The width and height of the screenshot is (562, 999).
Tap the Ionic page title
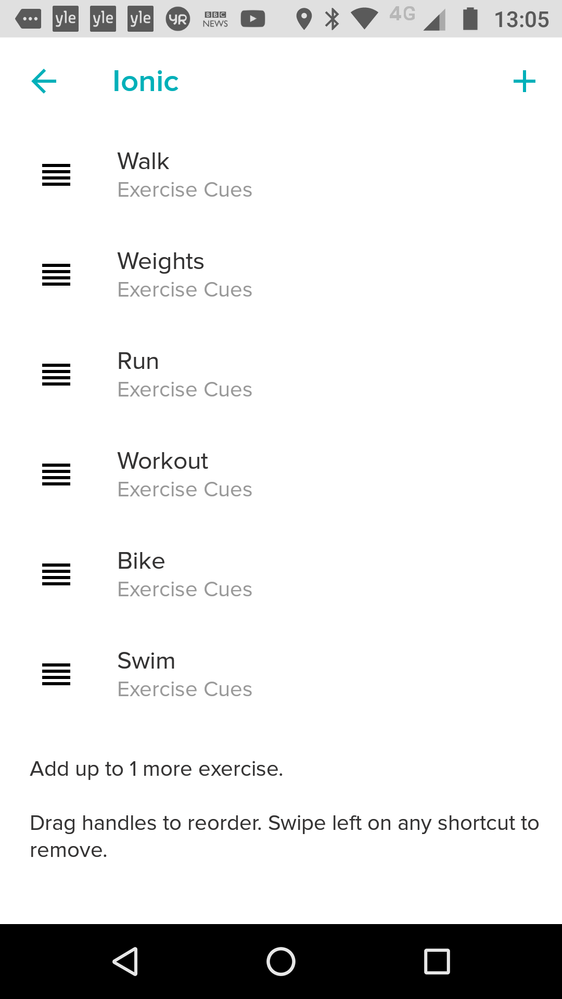pyautogui.click(x=146, y=82)
